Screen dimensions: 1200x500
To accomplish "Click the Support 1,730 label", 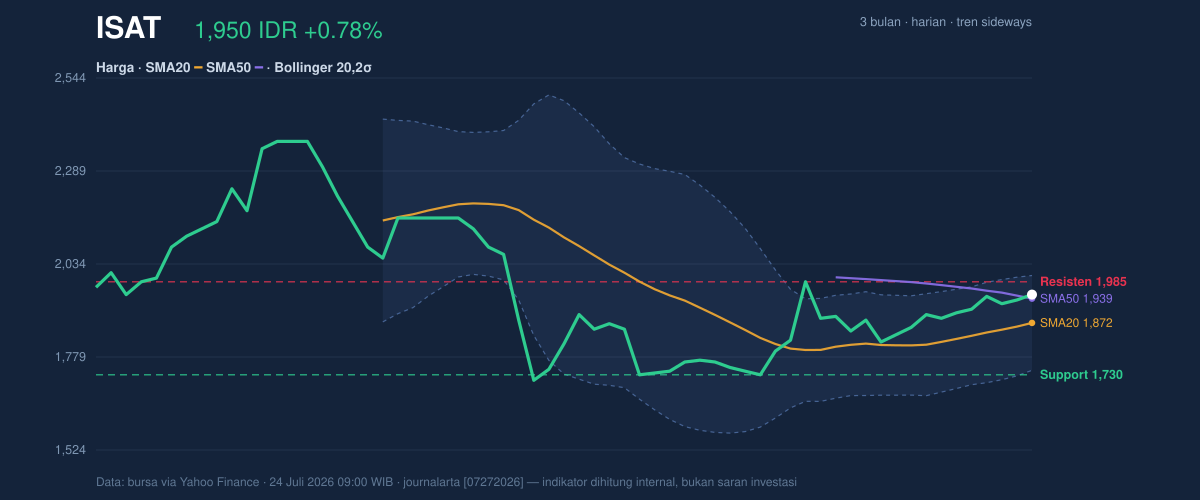I will coord(1081,375).
